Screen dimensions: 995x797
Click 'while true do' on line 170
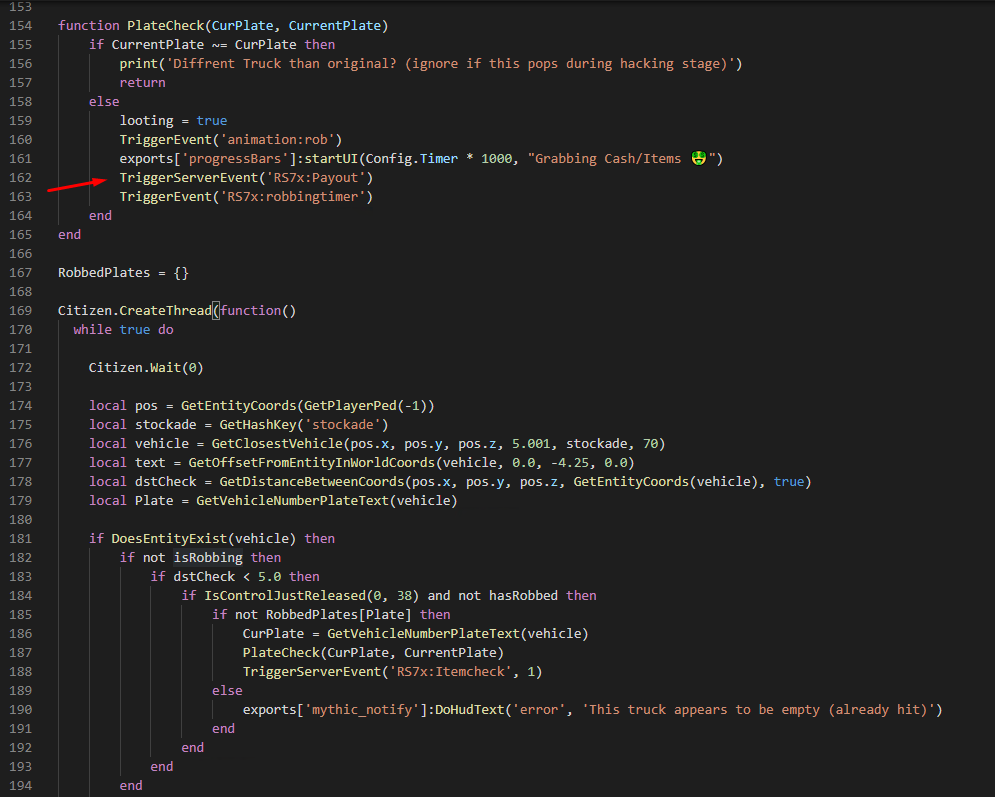(x=123, y=329)
